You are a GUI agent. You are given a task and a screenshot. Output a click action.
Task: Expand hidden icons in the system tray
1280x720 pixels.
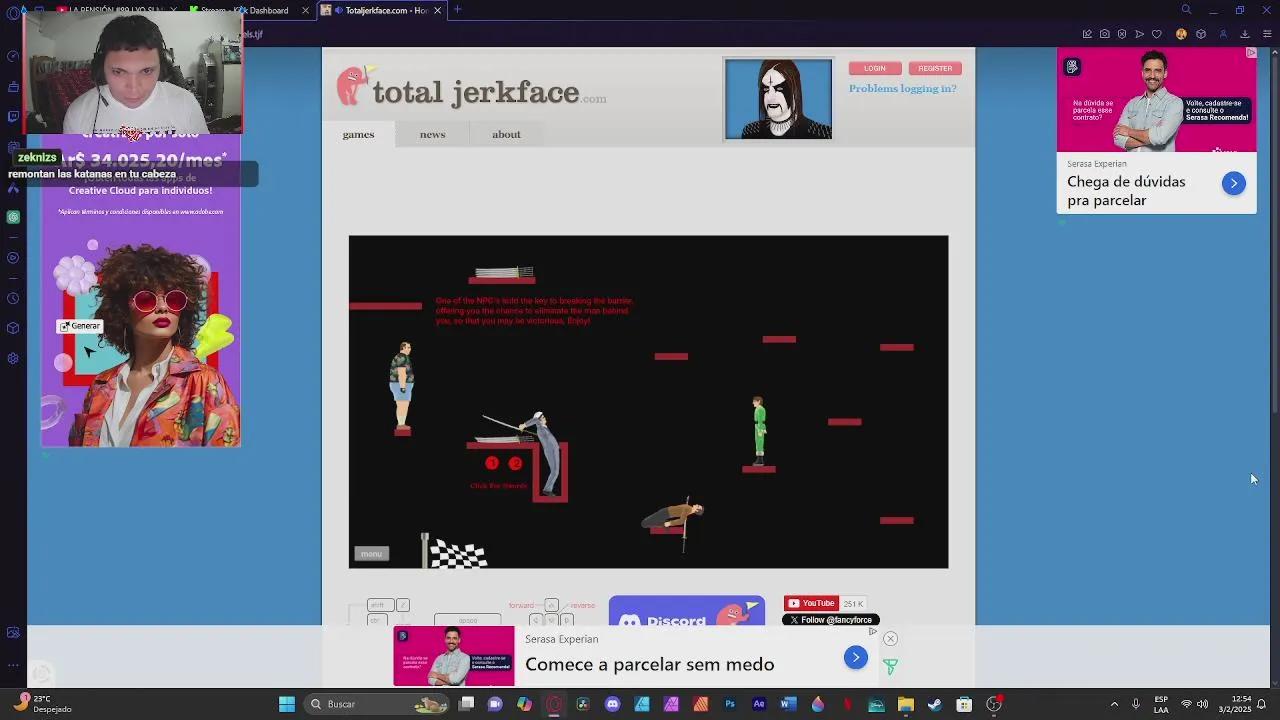point(1114,704)
